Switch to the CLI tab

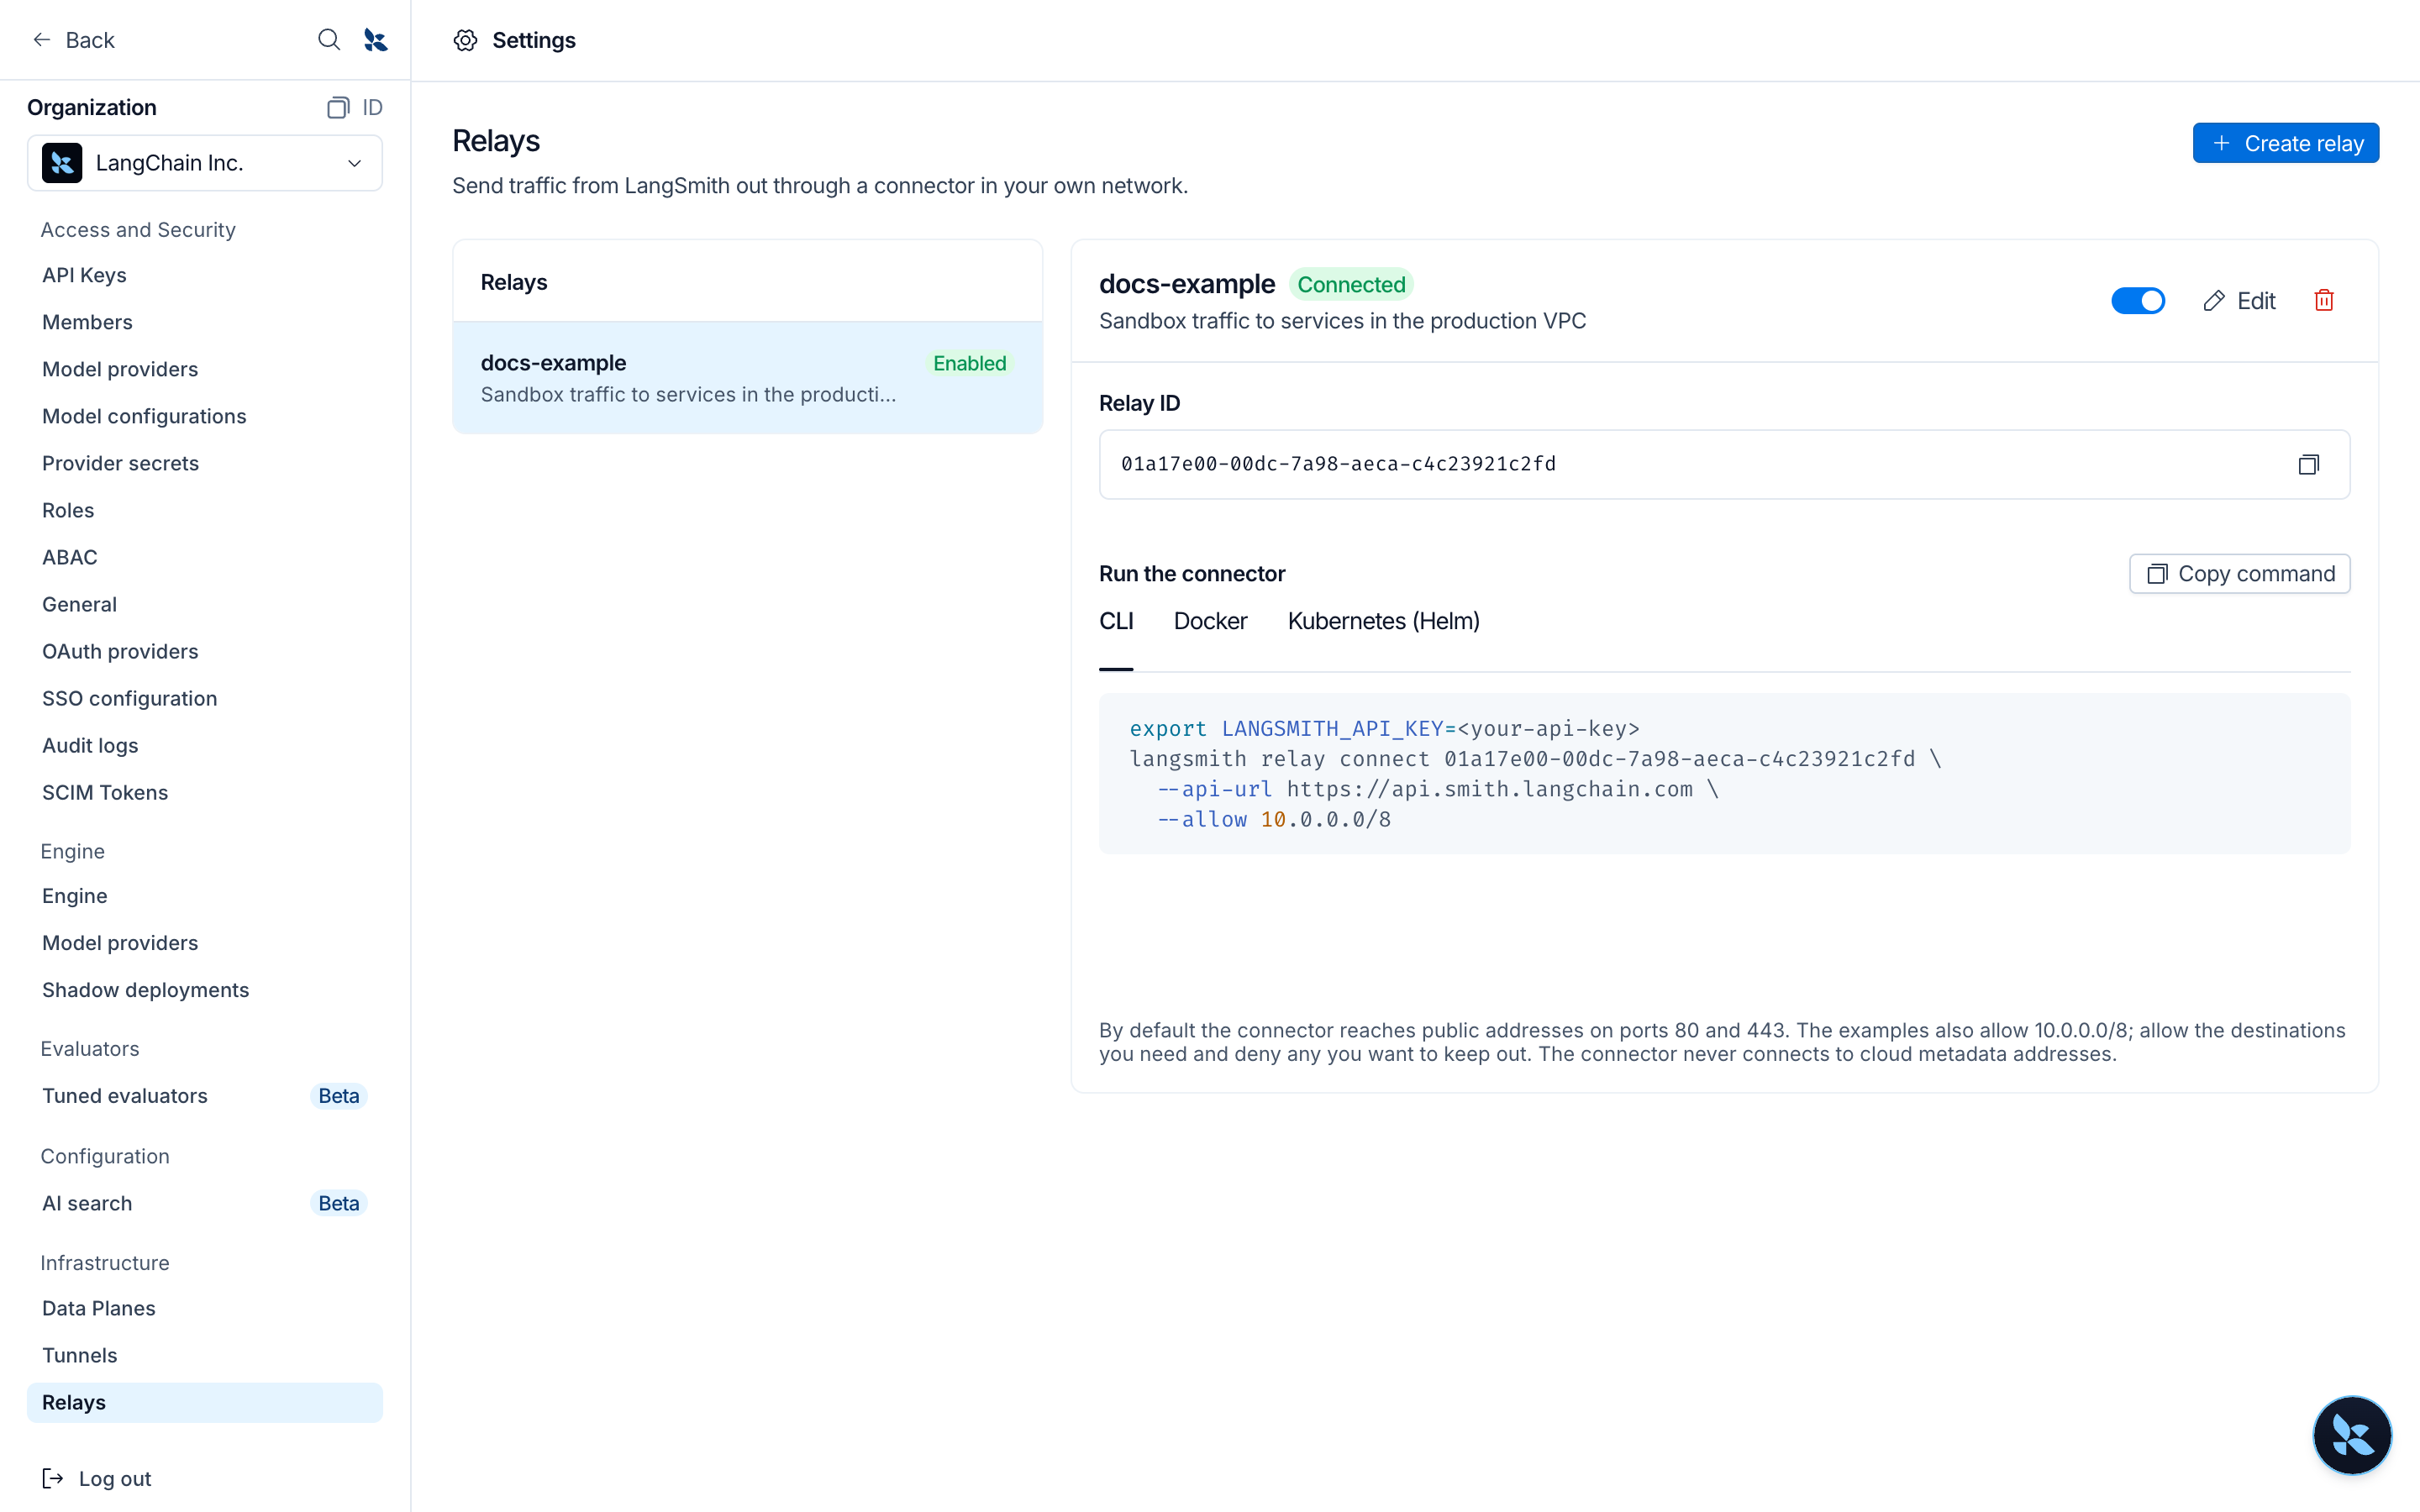pos(1116,621)
